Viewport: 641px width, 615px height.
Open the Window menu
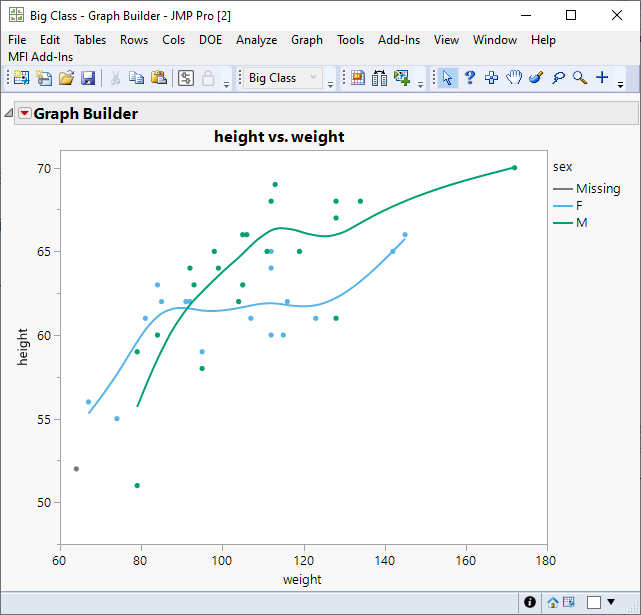[495, 40]
